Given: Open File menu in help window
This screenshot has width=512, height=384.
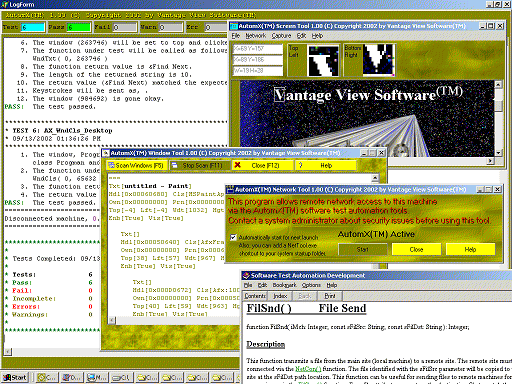Looking at the screenshot, I should coord(248,285).
